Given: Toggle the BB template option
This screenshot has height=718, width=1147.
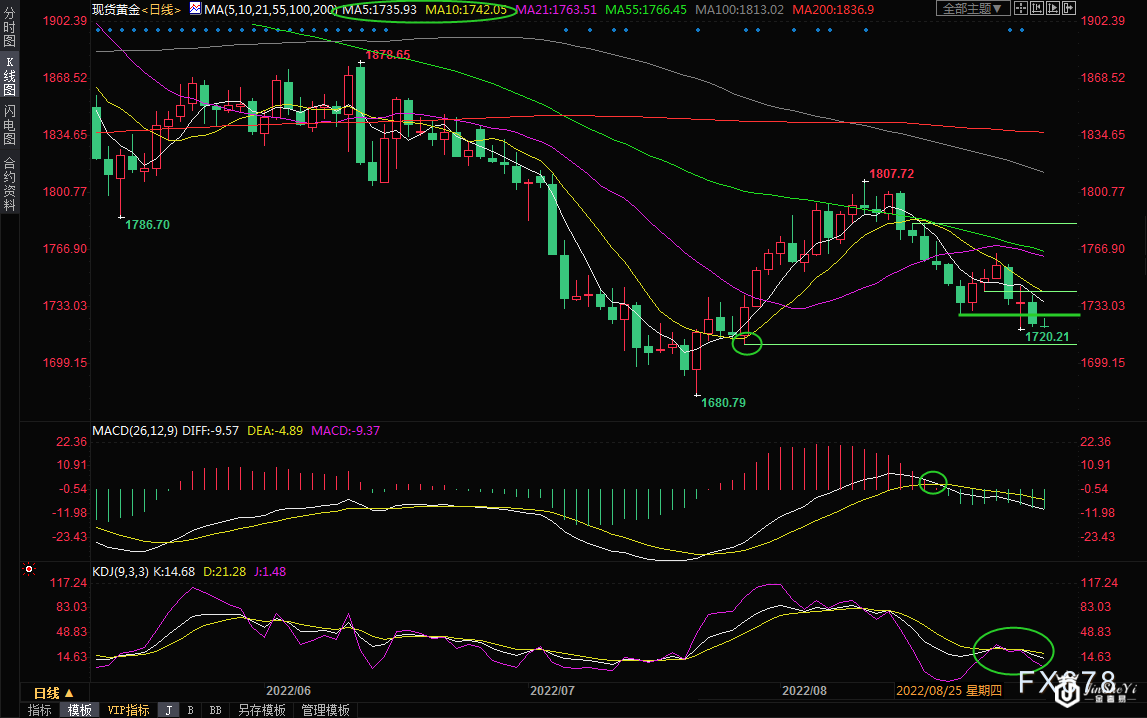Looking at the screenshot, I should click(214, 710).
